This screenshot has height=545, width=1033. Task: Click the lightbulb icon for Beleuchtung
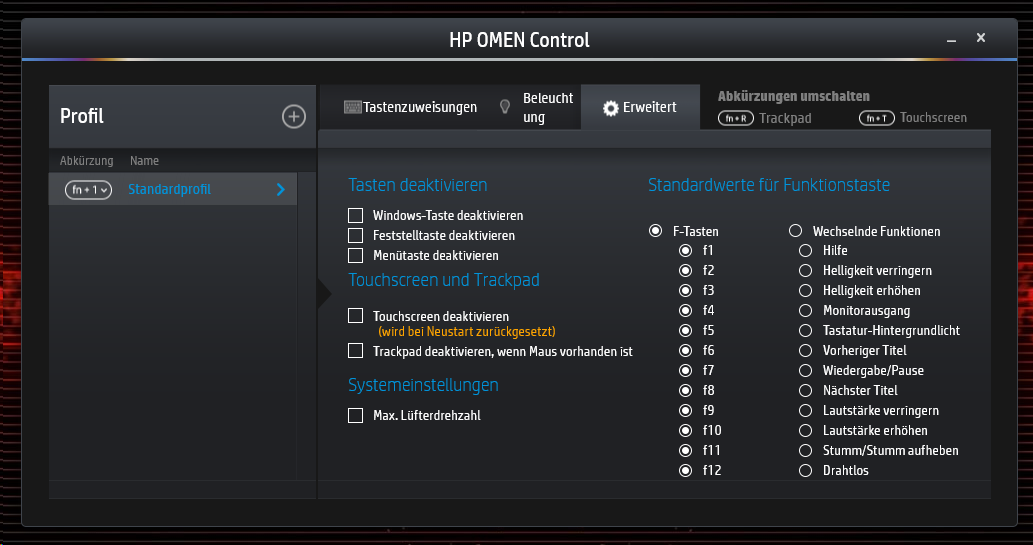505,107
